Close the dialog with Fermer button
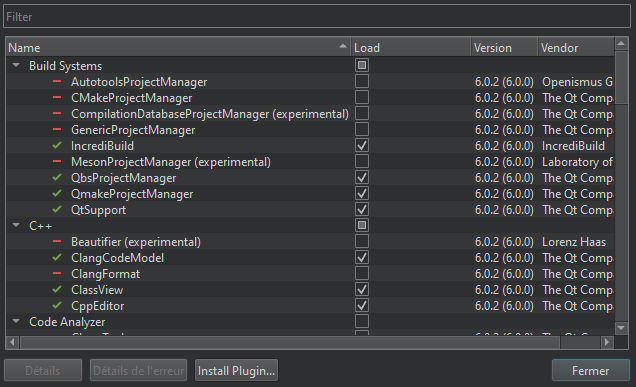 (591, 370)
